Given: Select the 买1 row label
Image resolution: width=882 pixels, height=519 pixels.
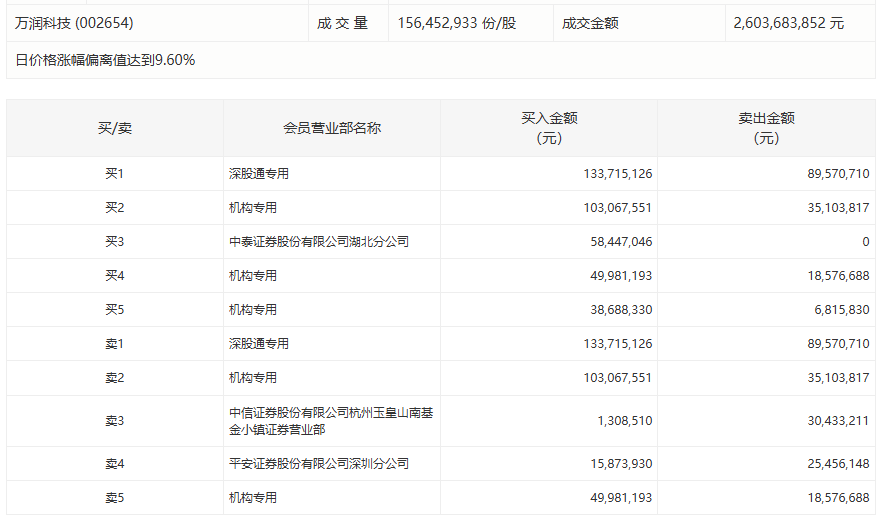Looking at the screenshot, I should (114, 174).
